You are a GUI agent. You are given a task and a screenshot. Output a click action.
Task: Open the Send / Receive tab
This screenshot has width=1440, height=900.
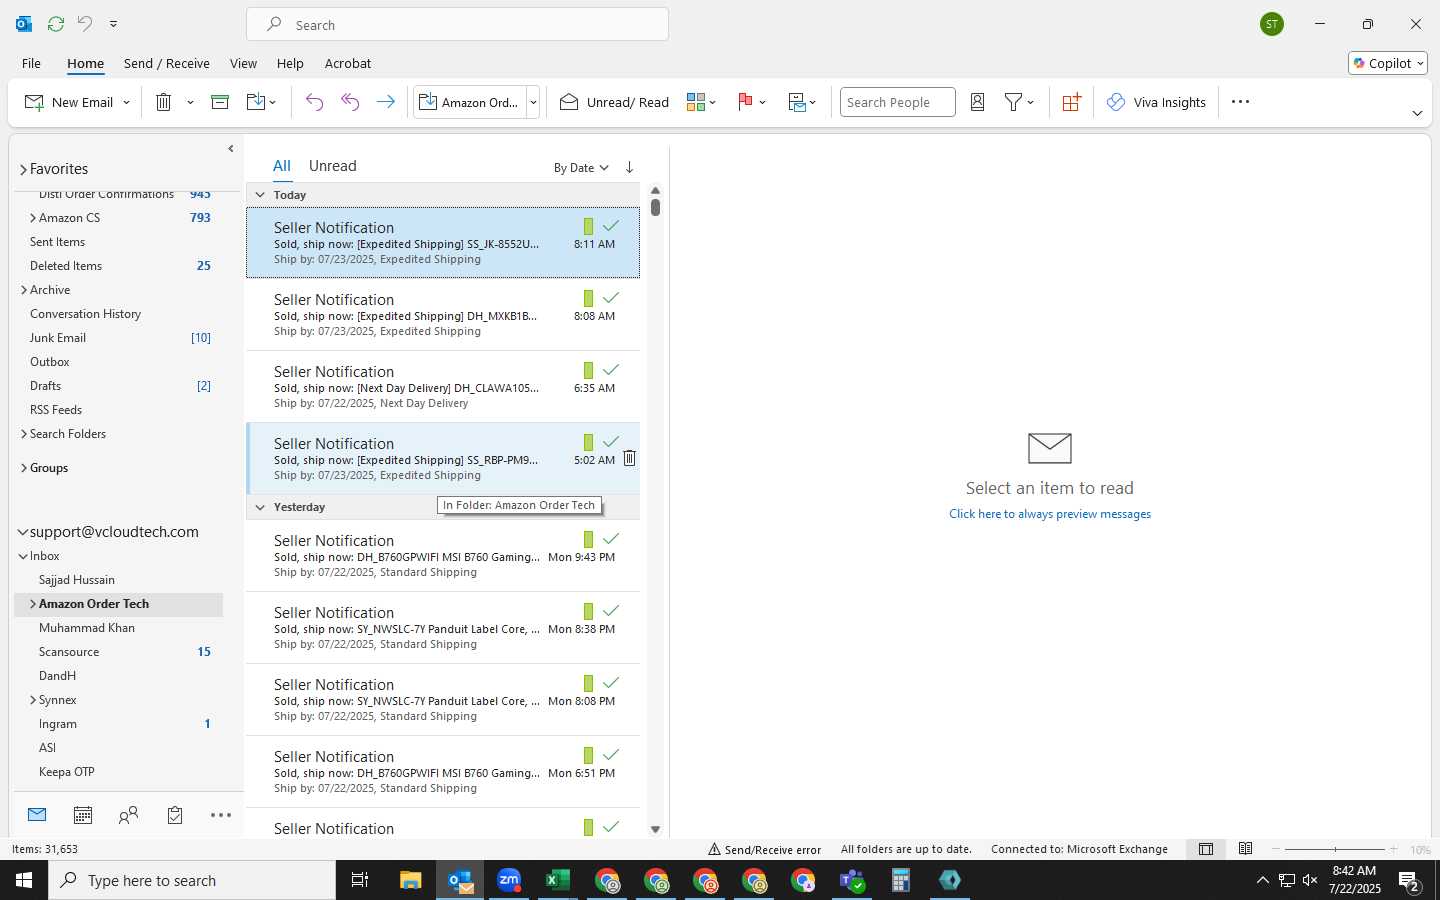[x=167, y=63]
